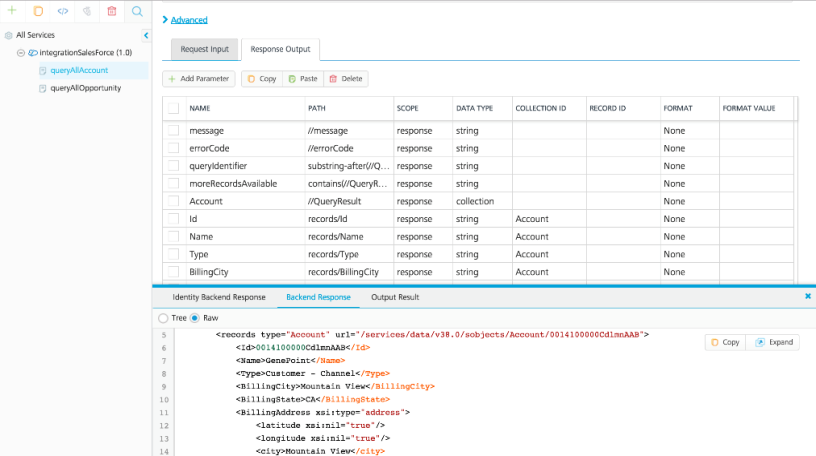Image resolution: width=816 pixels, height=456 pixels.
Task: Switch to the Response Output tab
Action: tap(280, 49)
